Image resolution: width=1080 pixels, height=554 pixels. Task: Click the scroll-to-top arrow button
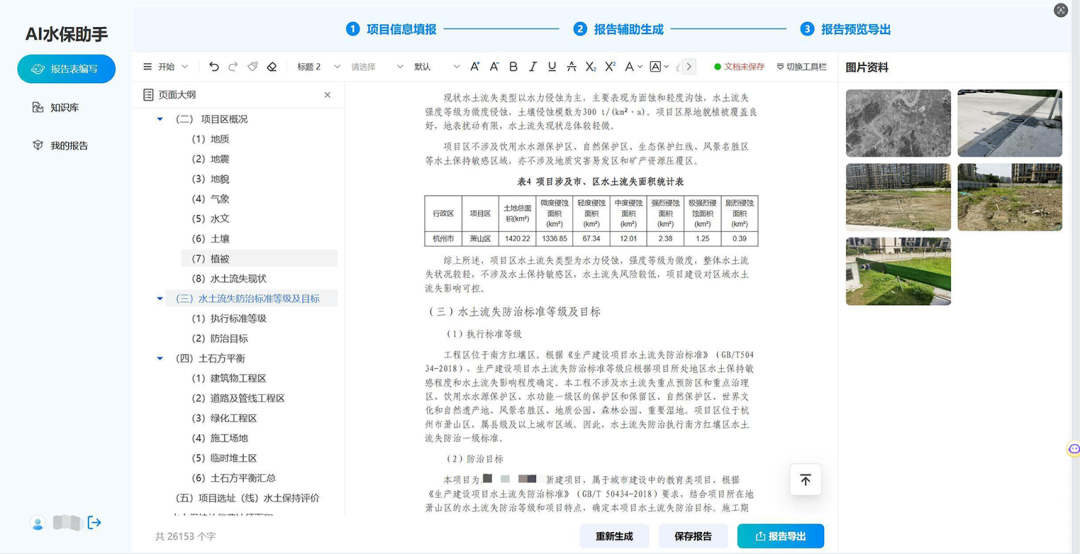(x=805, y=481)
